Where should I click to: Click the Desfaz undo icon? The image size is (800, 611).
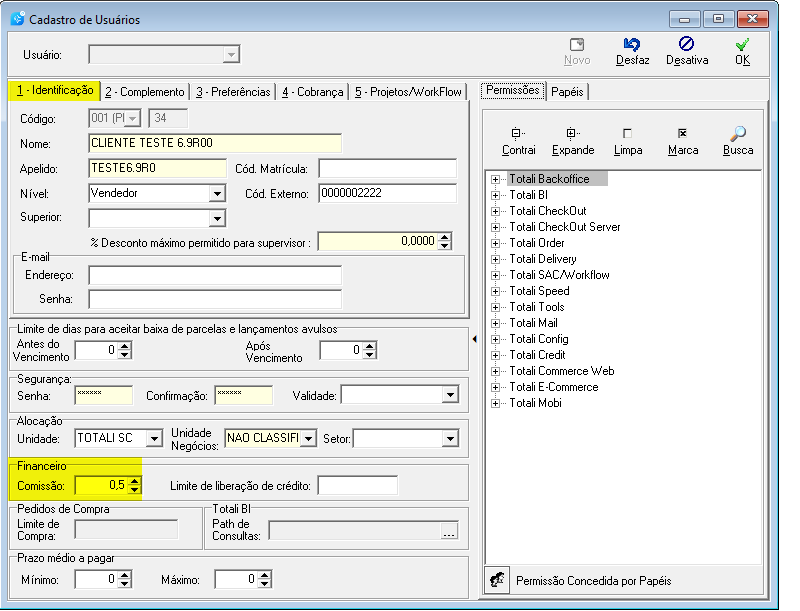[x=632, y=44]
